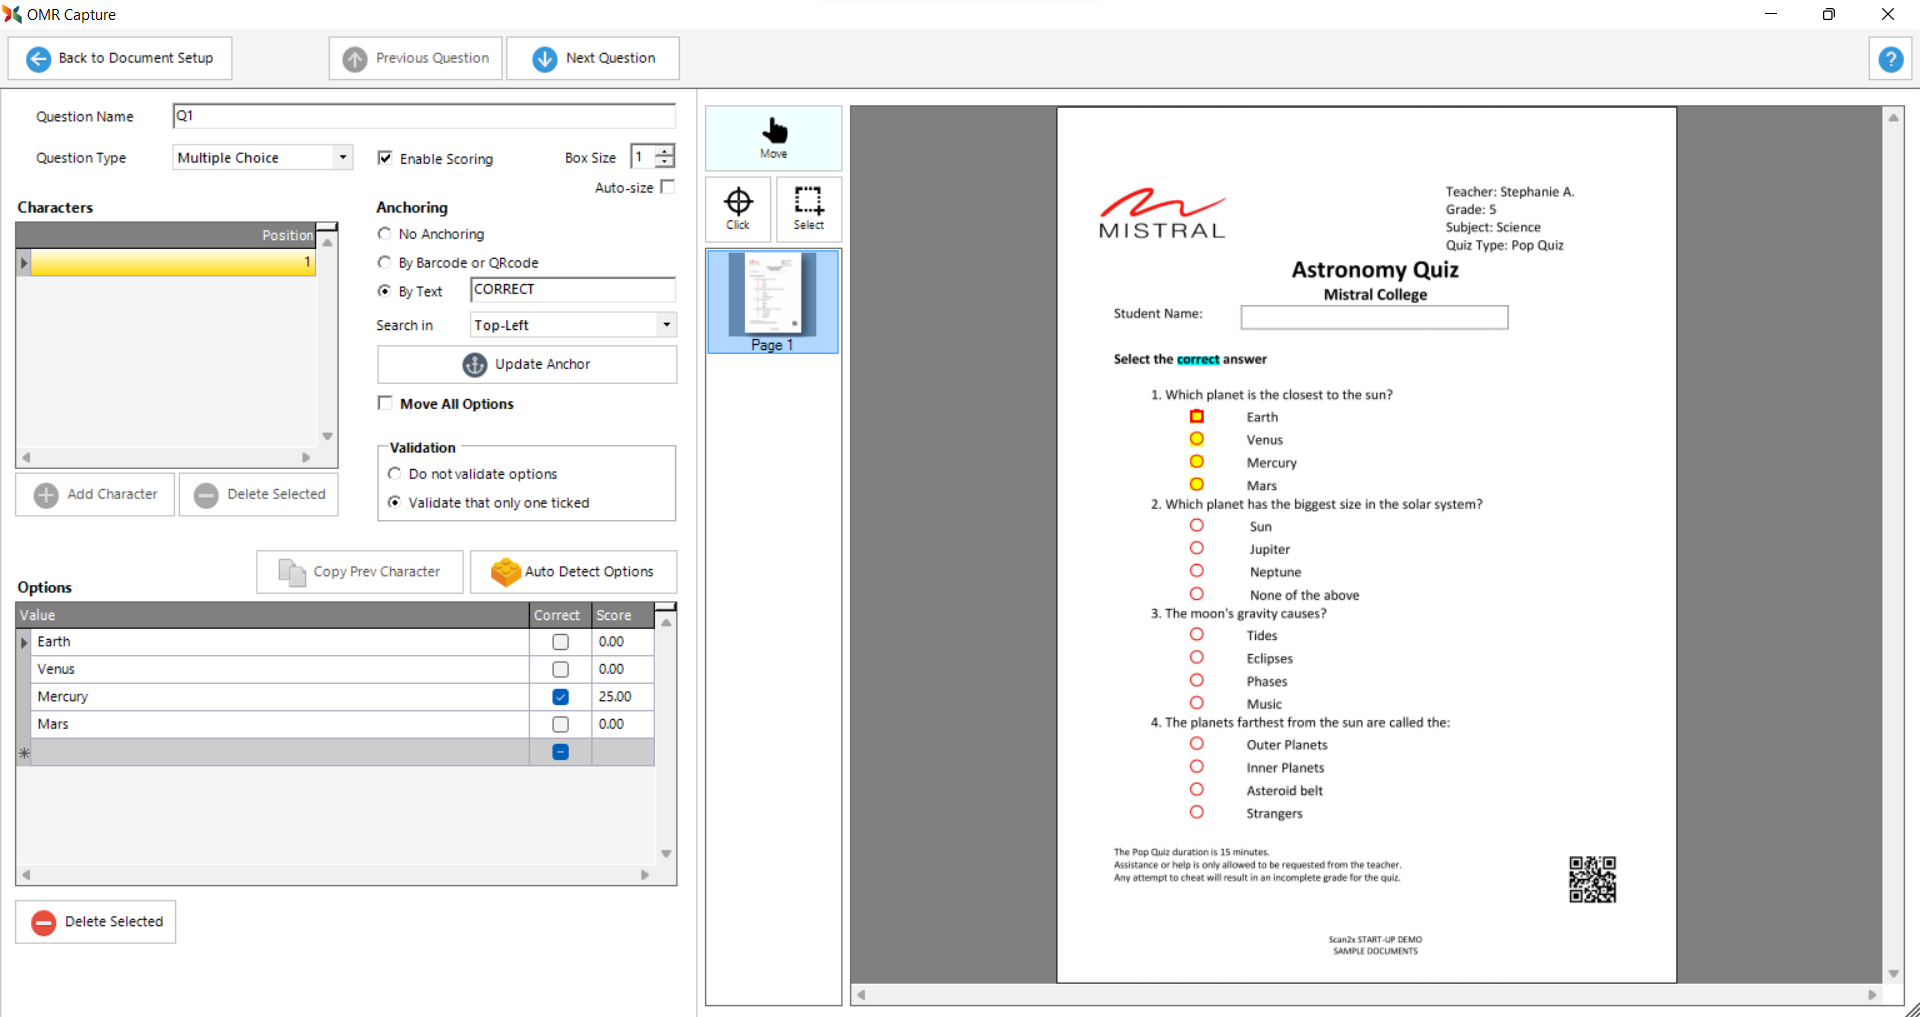Screen dimensions: 1920x1017
Task: Click the Mercury answer bubble on the quiz
Action: (x=1196, y=462)
